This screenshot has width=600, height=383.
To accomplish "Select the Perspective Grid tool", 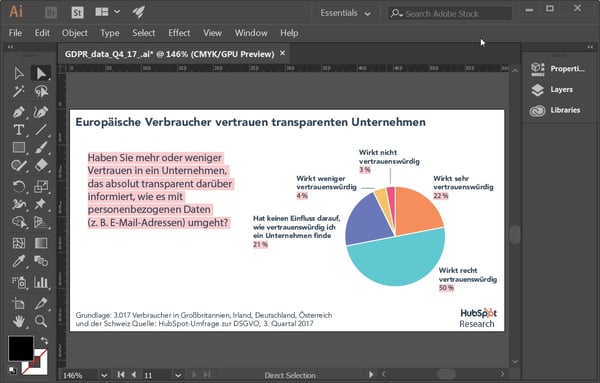I will coord(41,222).
